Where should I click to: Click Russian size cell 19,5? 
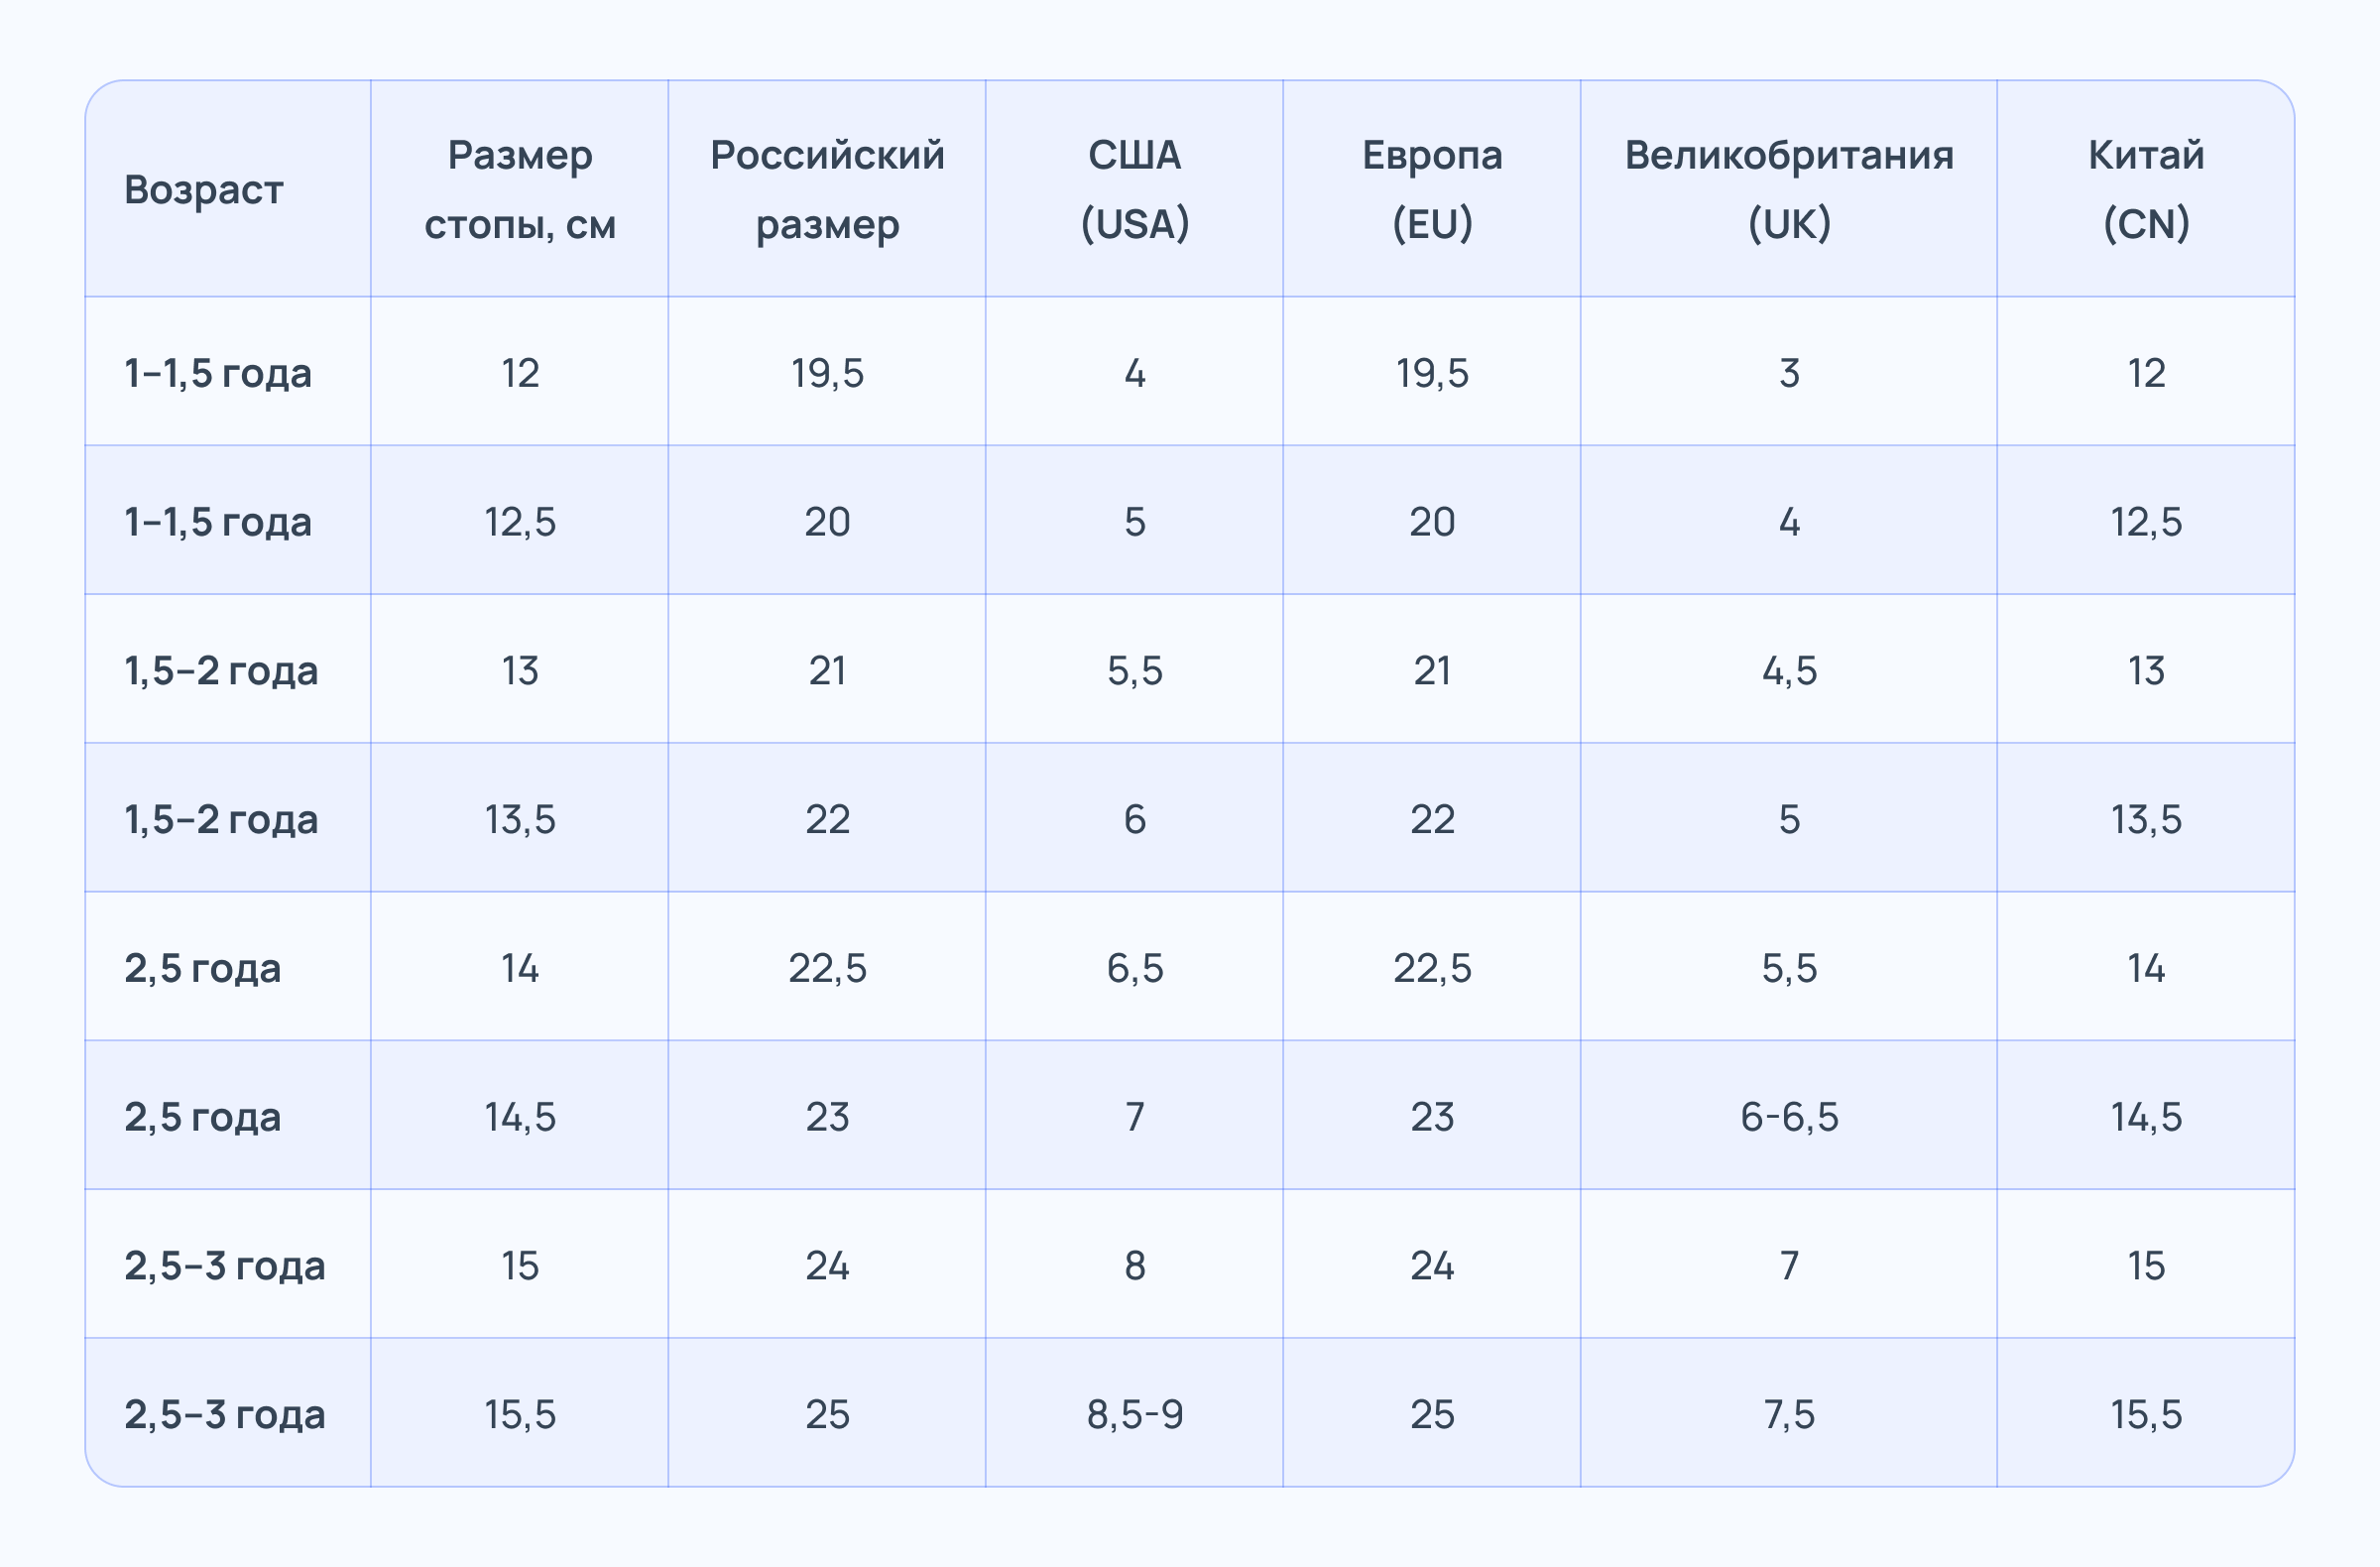(827, 373)
